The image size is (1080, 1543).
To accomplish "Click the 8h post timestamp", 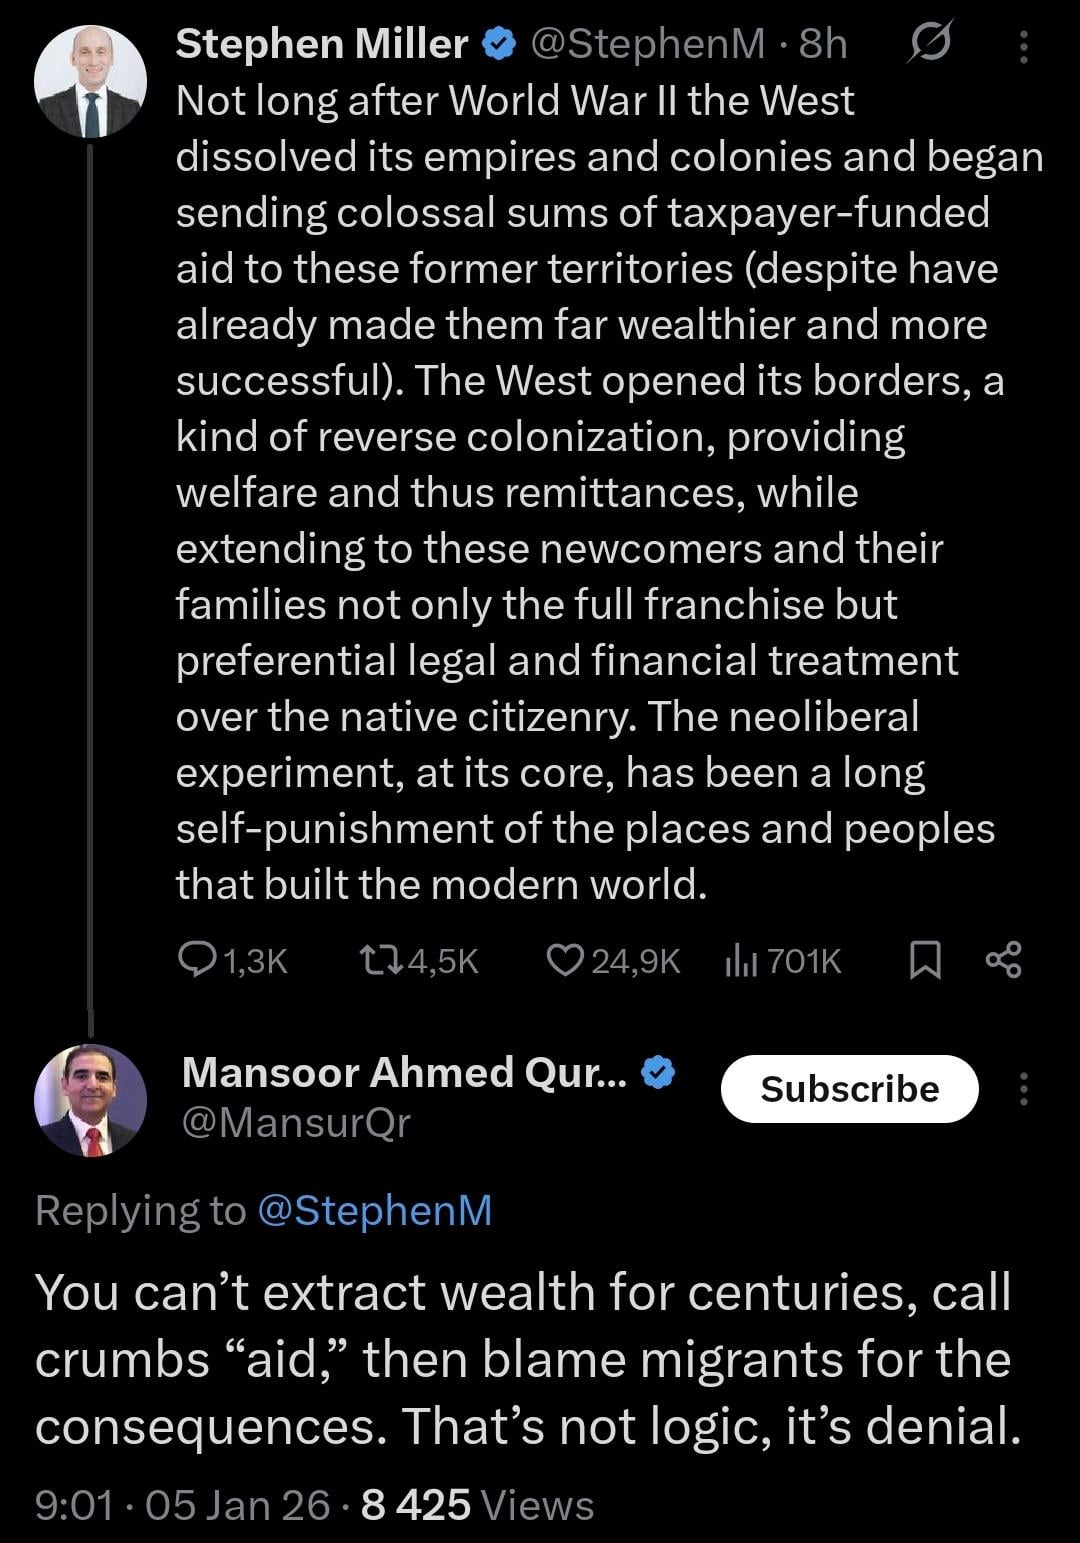I will click(823, 44).
